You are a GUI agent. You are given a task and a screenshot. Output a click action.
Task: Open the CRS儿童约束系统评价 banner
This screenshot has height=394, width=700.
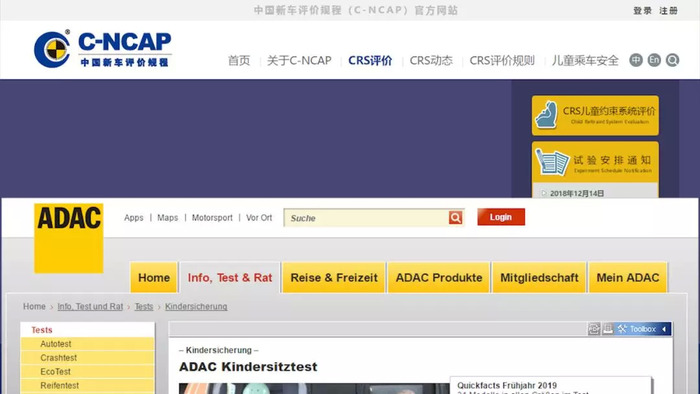point(595,115)
